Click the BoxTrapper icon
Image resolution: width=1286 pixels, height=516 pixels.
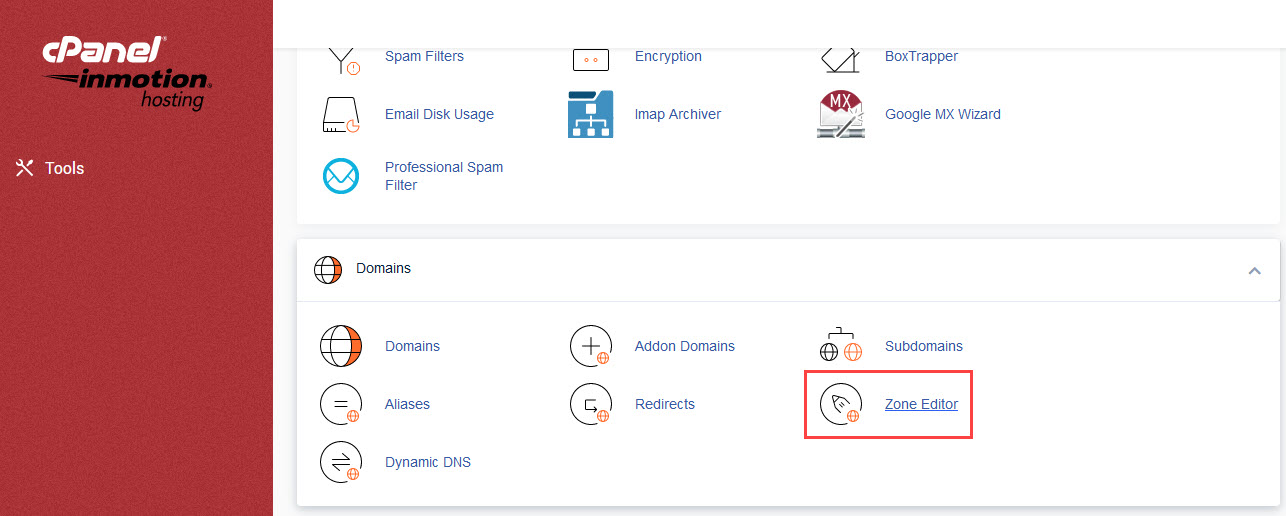840,58
